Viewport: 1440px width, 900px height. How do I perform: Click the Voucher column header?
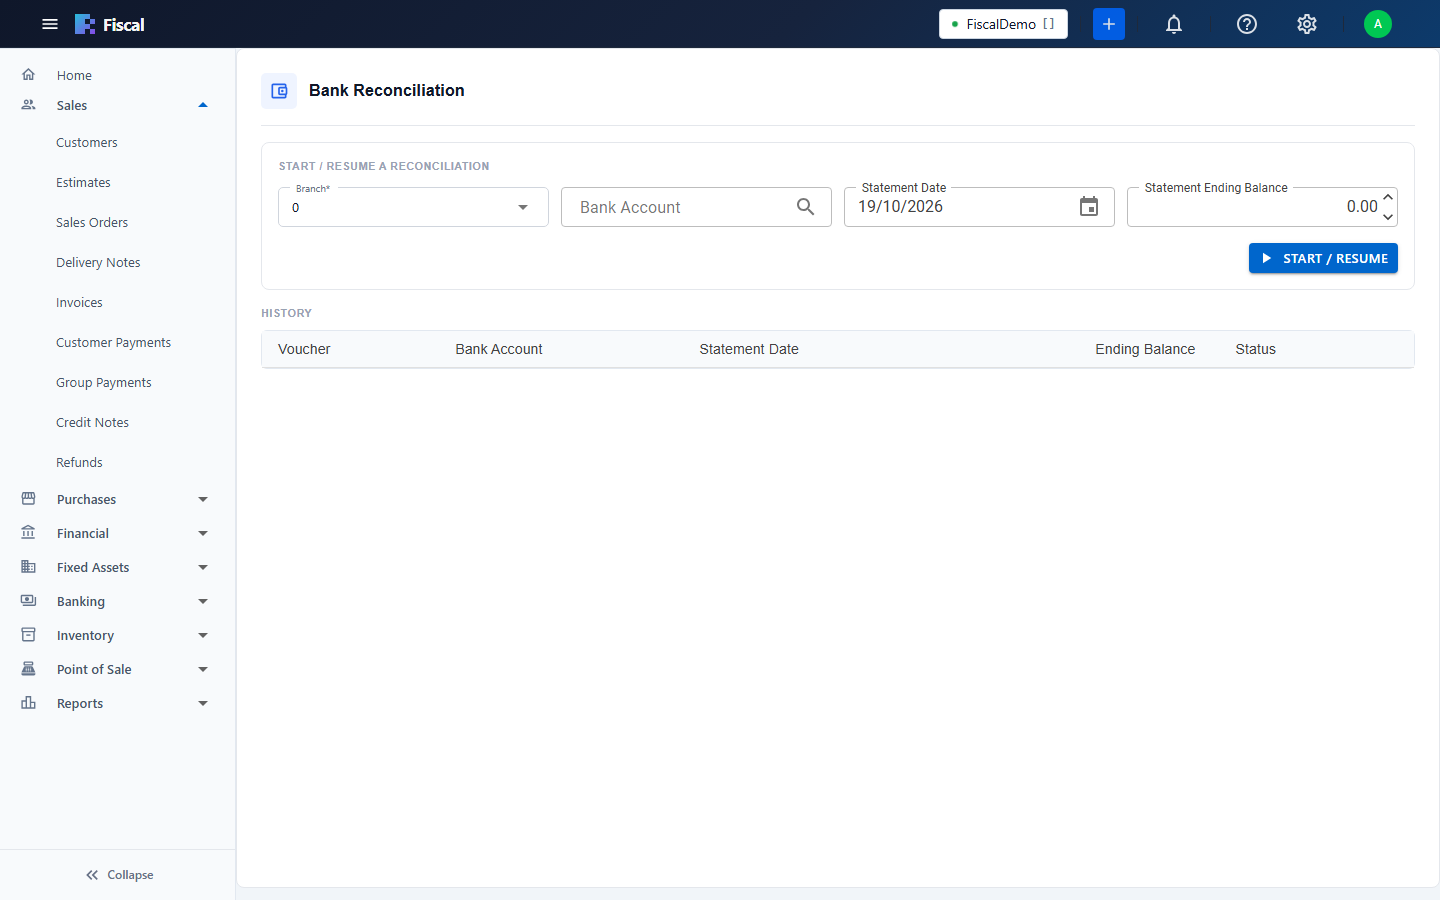click(x=304, y=349)
